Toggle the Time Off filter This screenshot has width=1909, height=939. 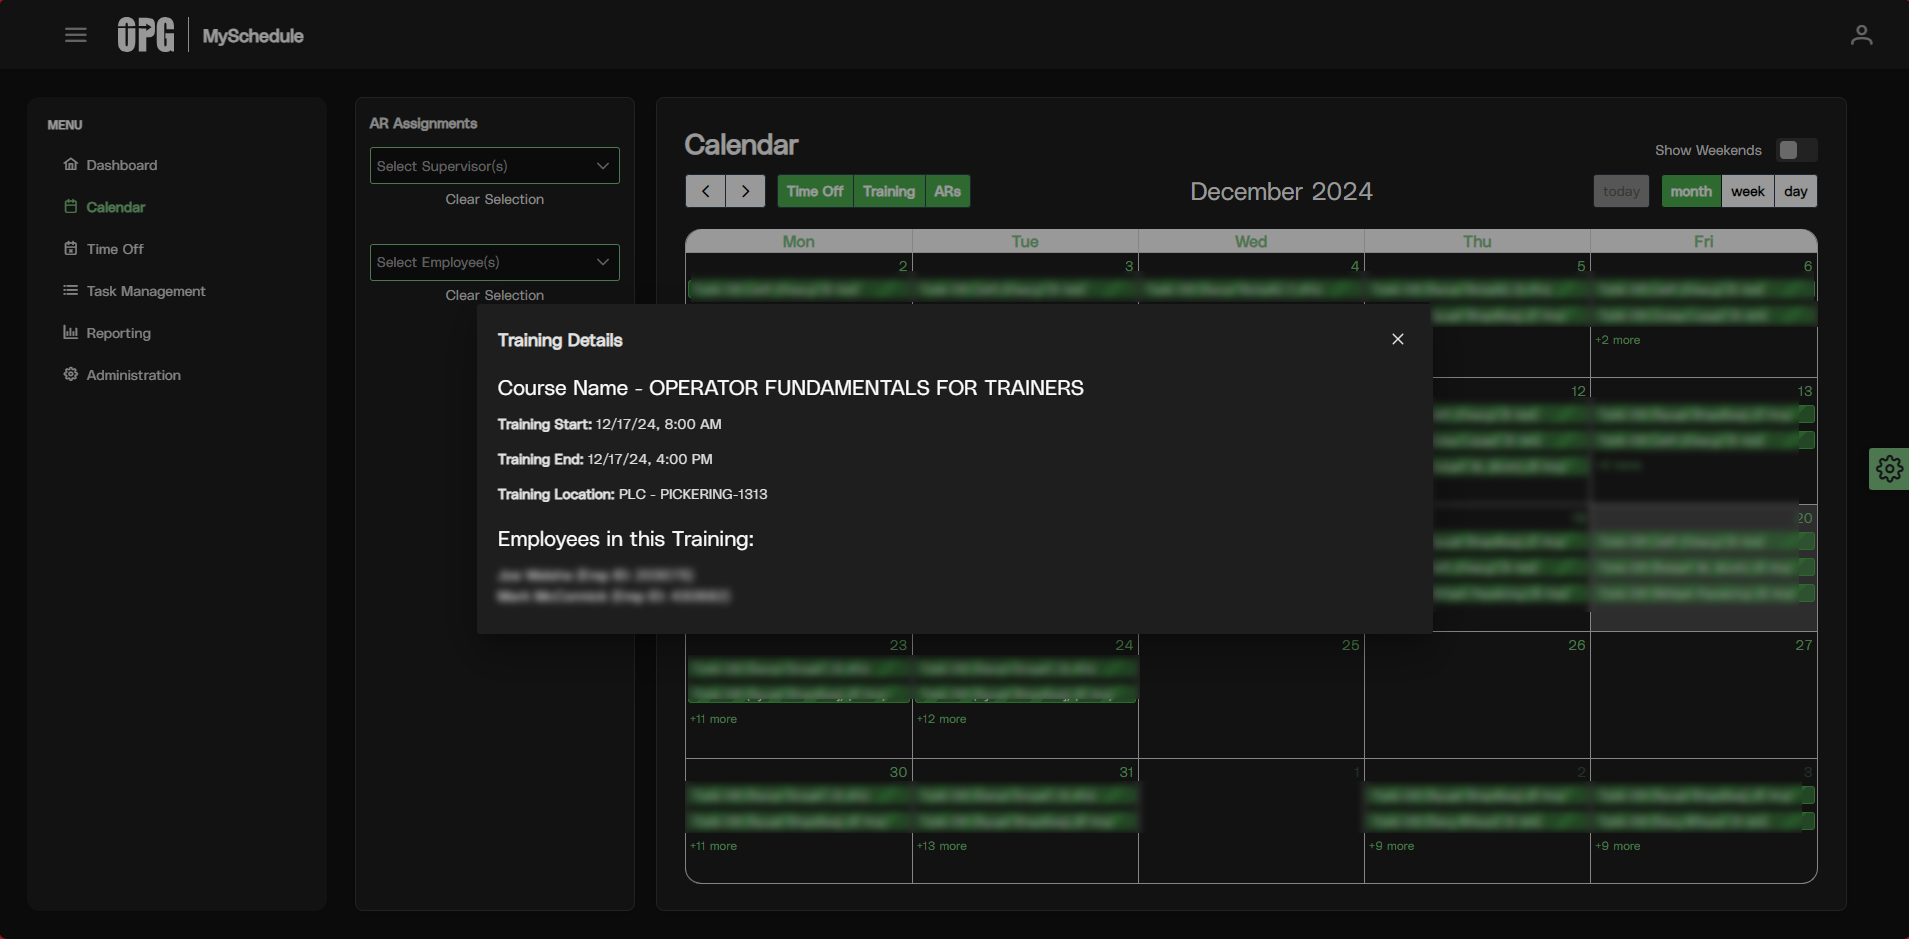click(815, 191)
